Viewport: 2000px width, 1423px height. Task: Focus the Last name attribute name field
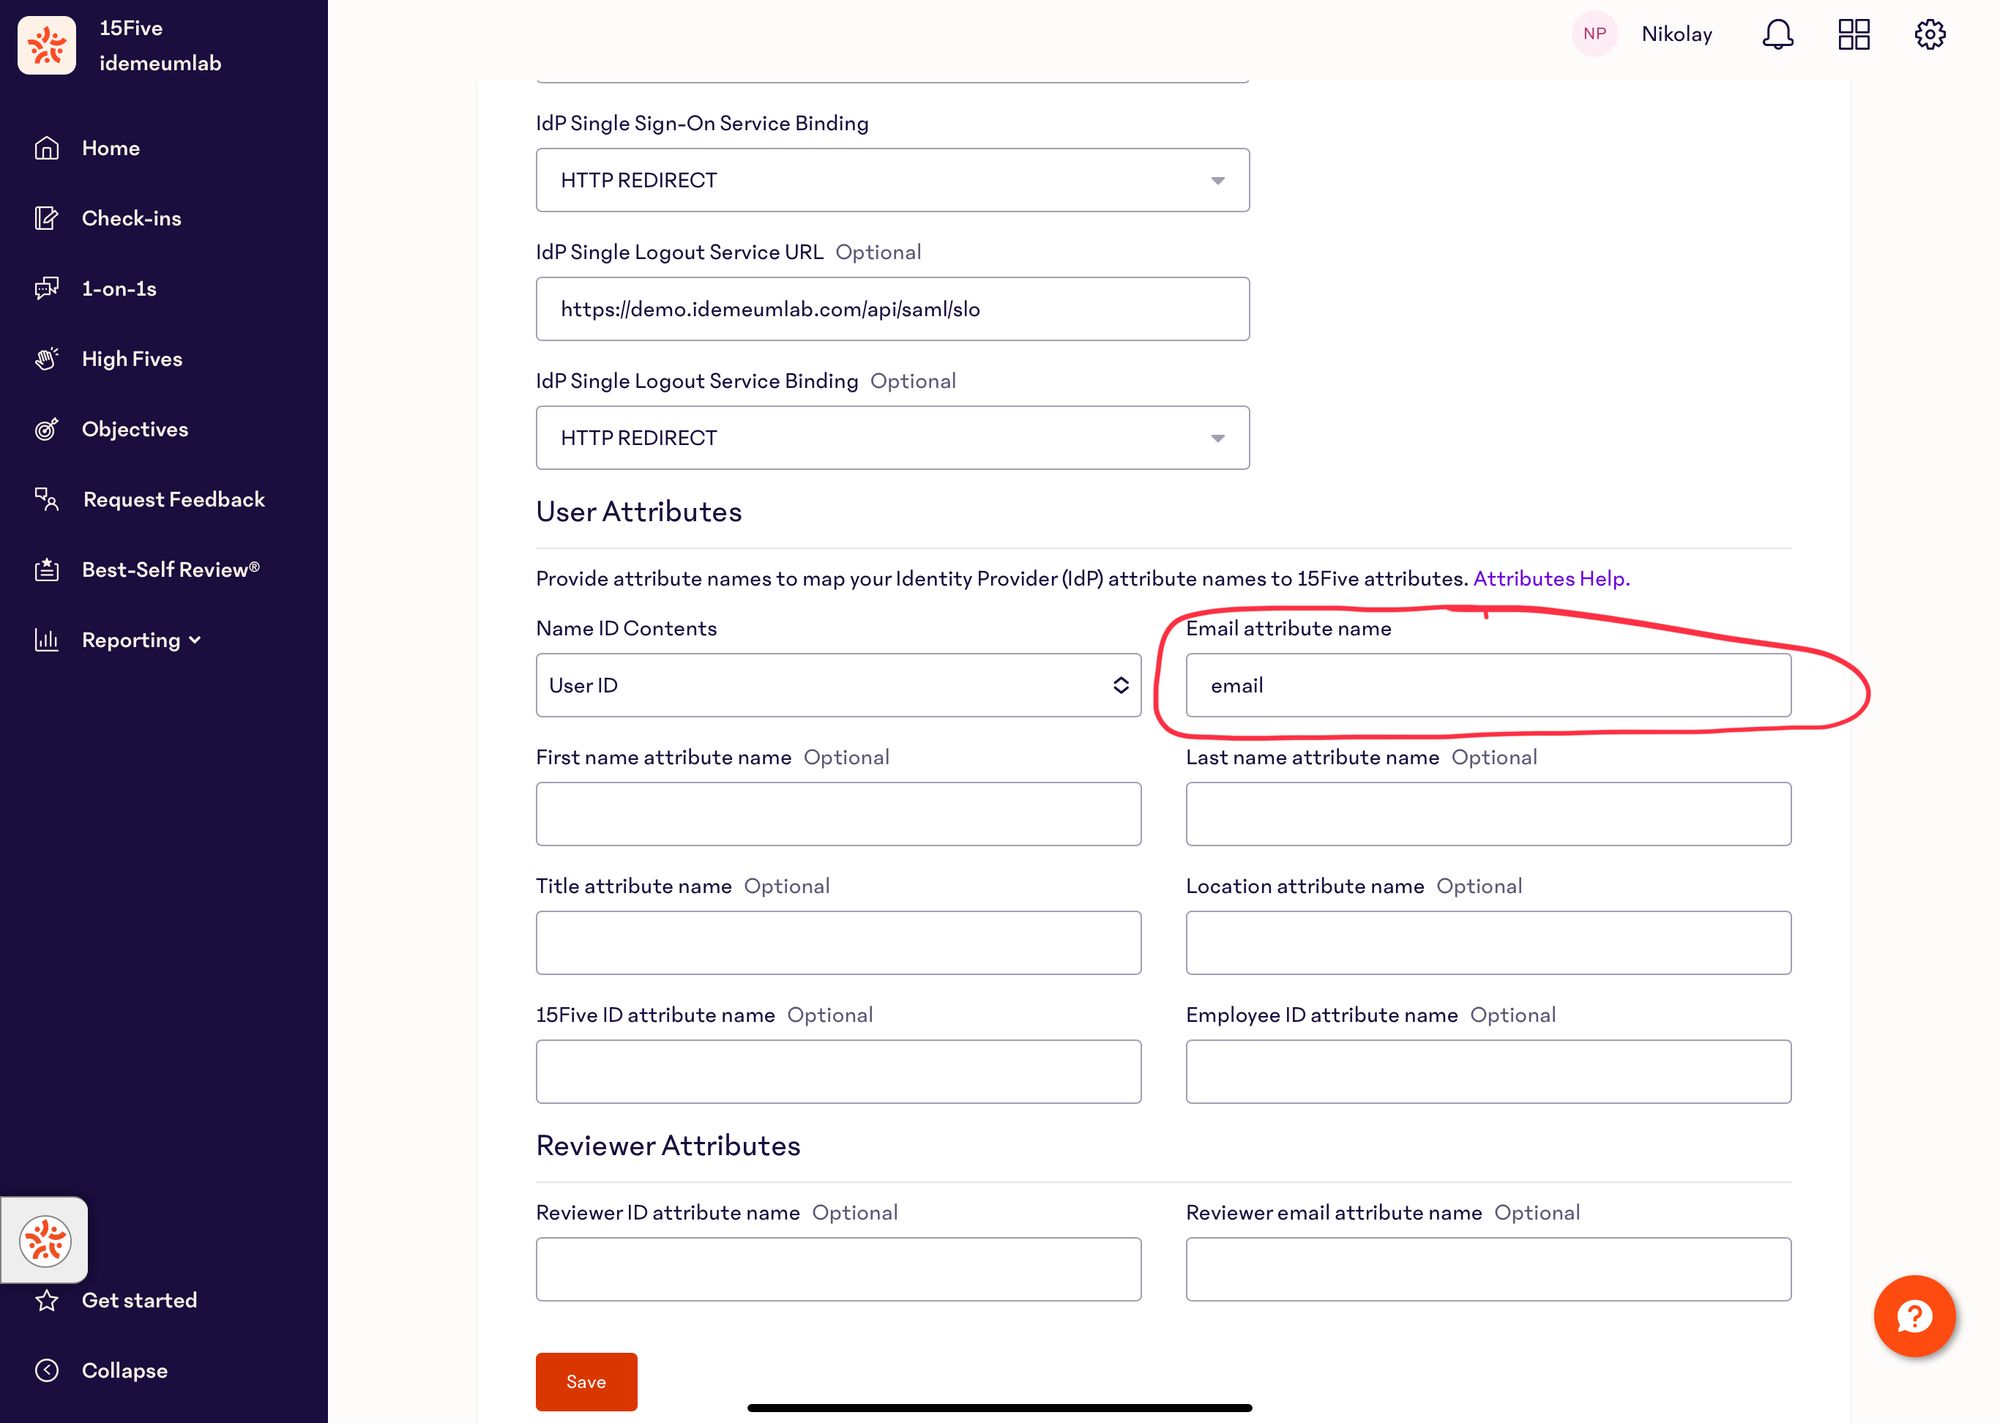coord(1488,814)
